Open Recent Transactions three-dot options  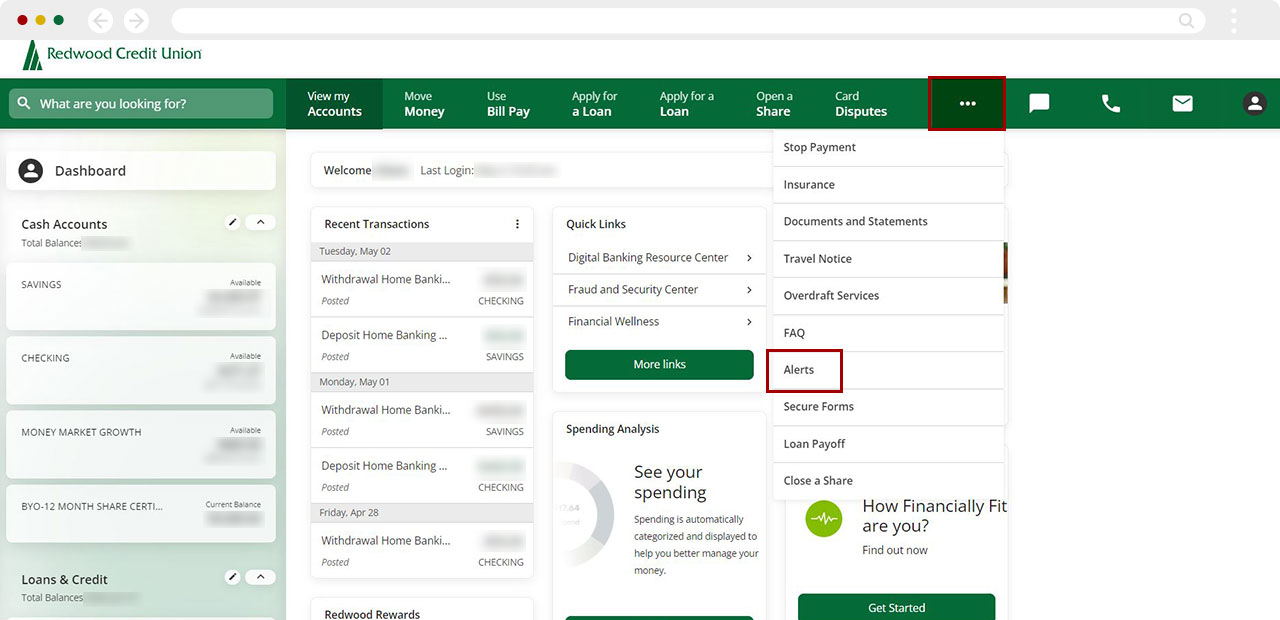(517, 224)
